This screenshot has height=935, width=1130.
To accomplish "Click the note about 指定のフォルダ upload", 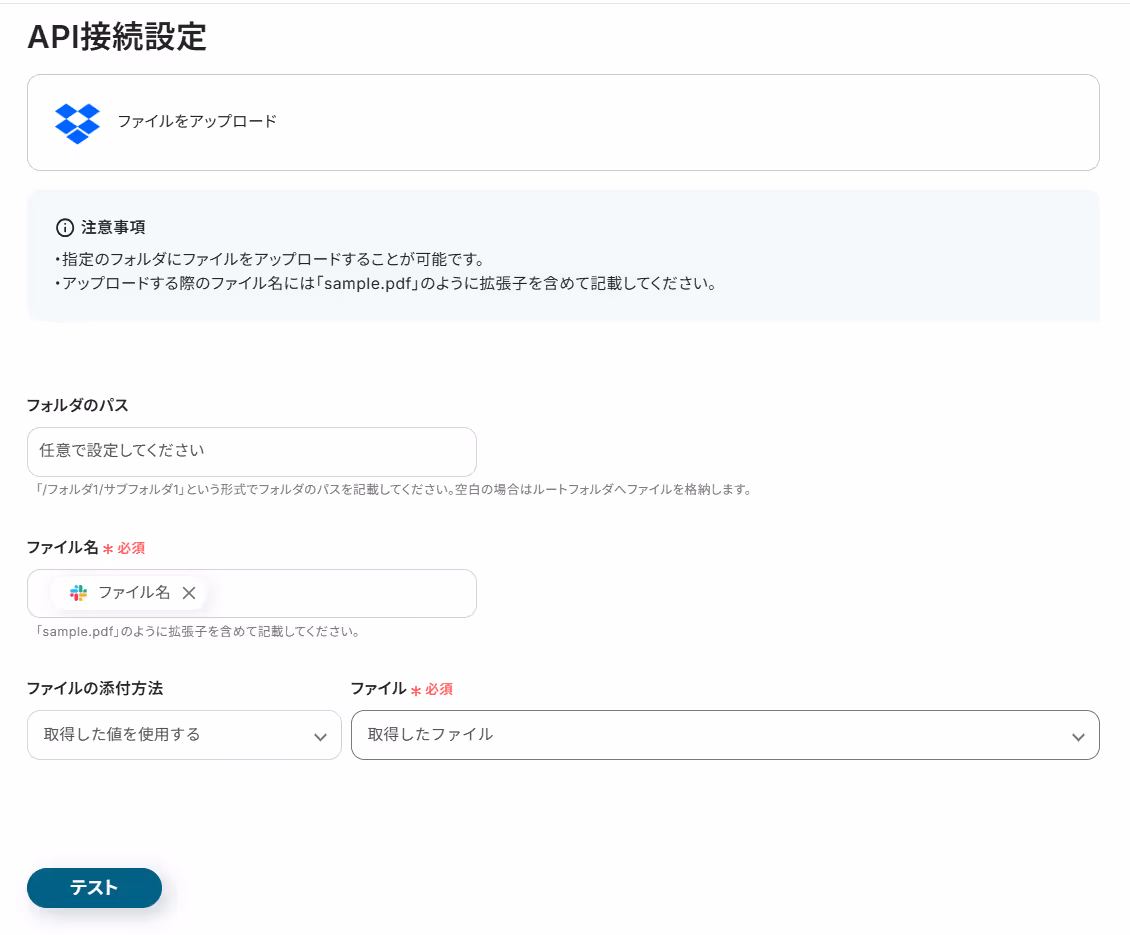I will tap(271, 260).
